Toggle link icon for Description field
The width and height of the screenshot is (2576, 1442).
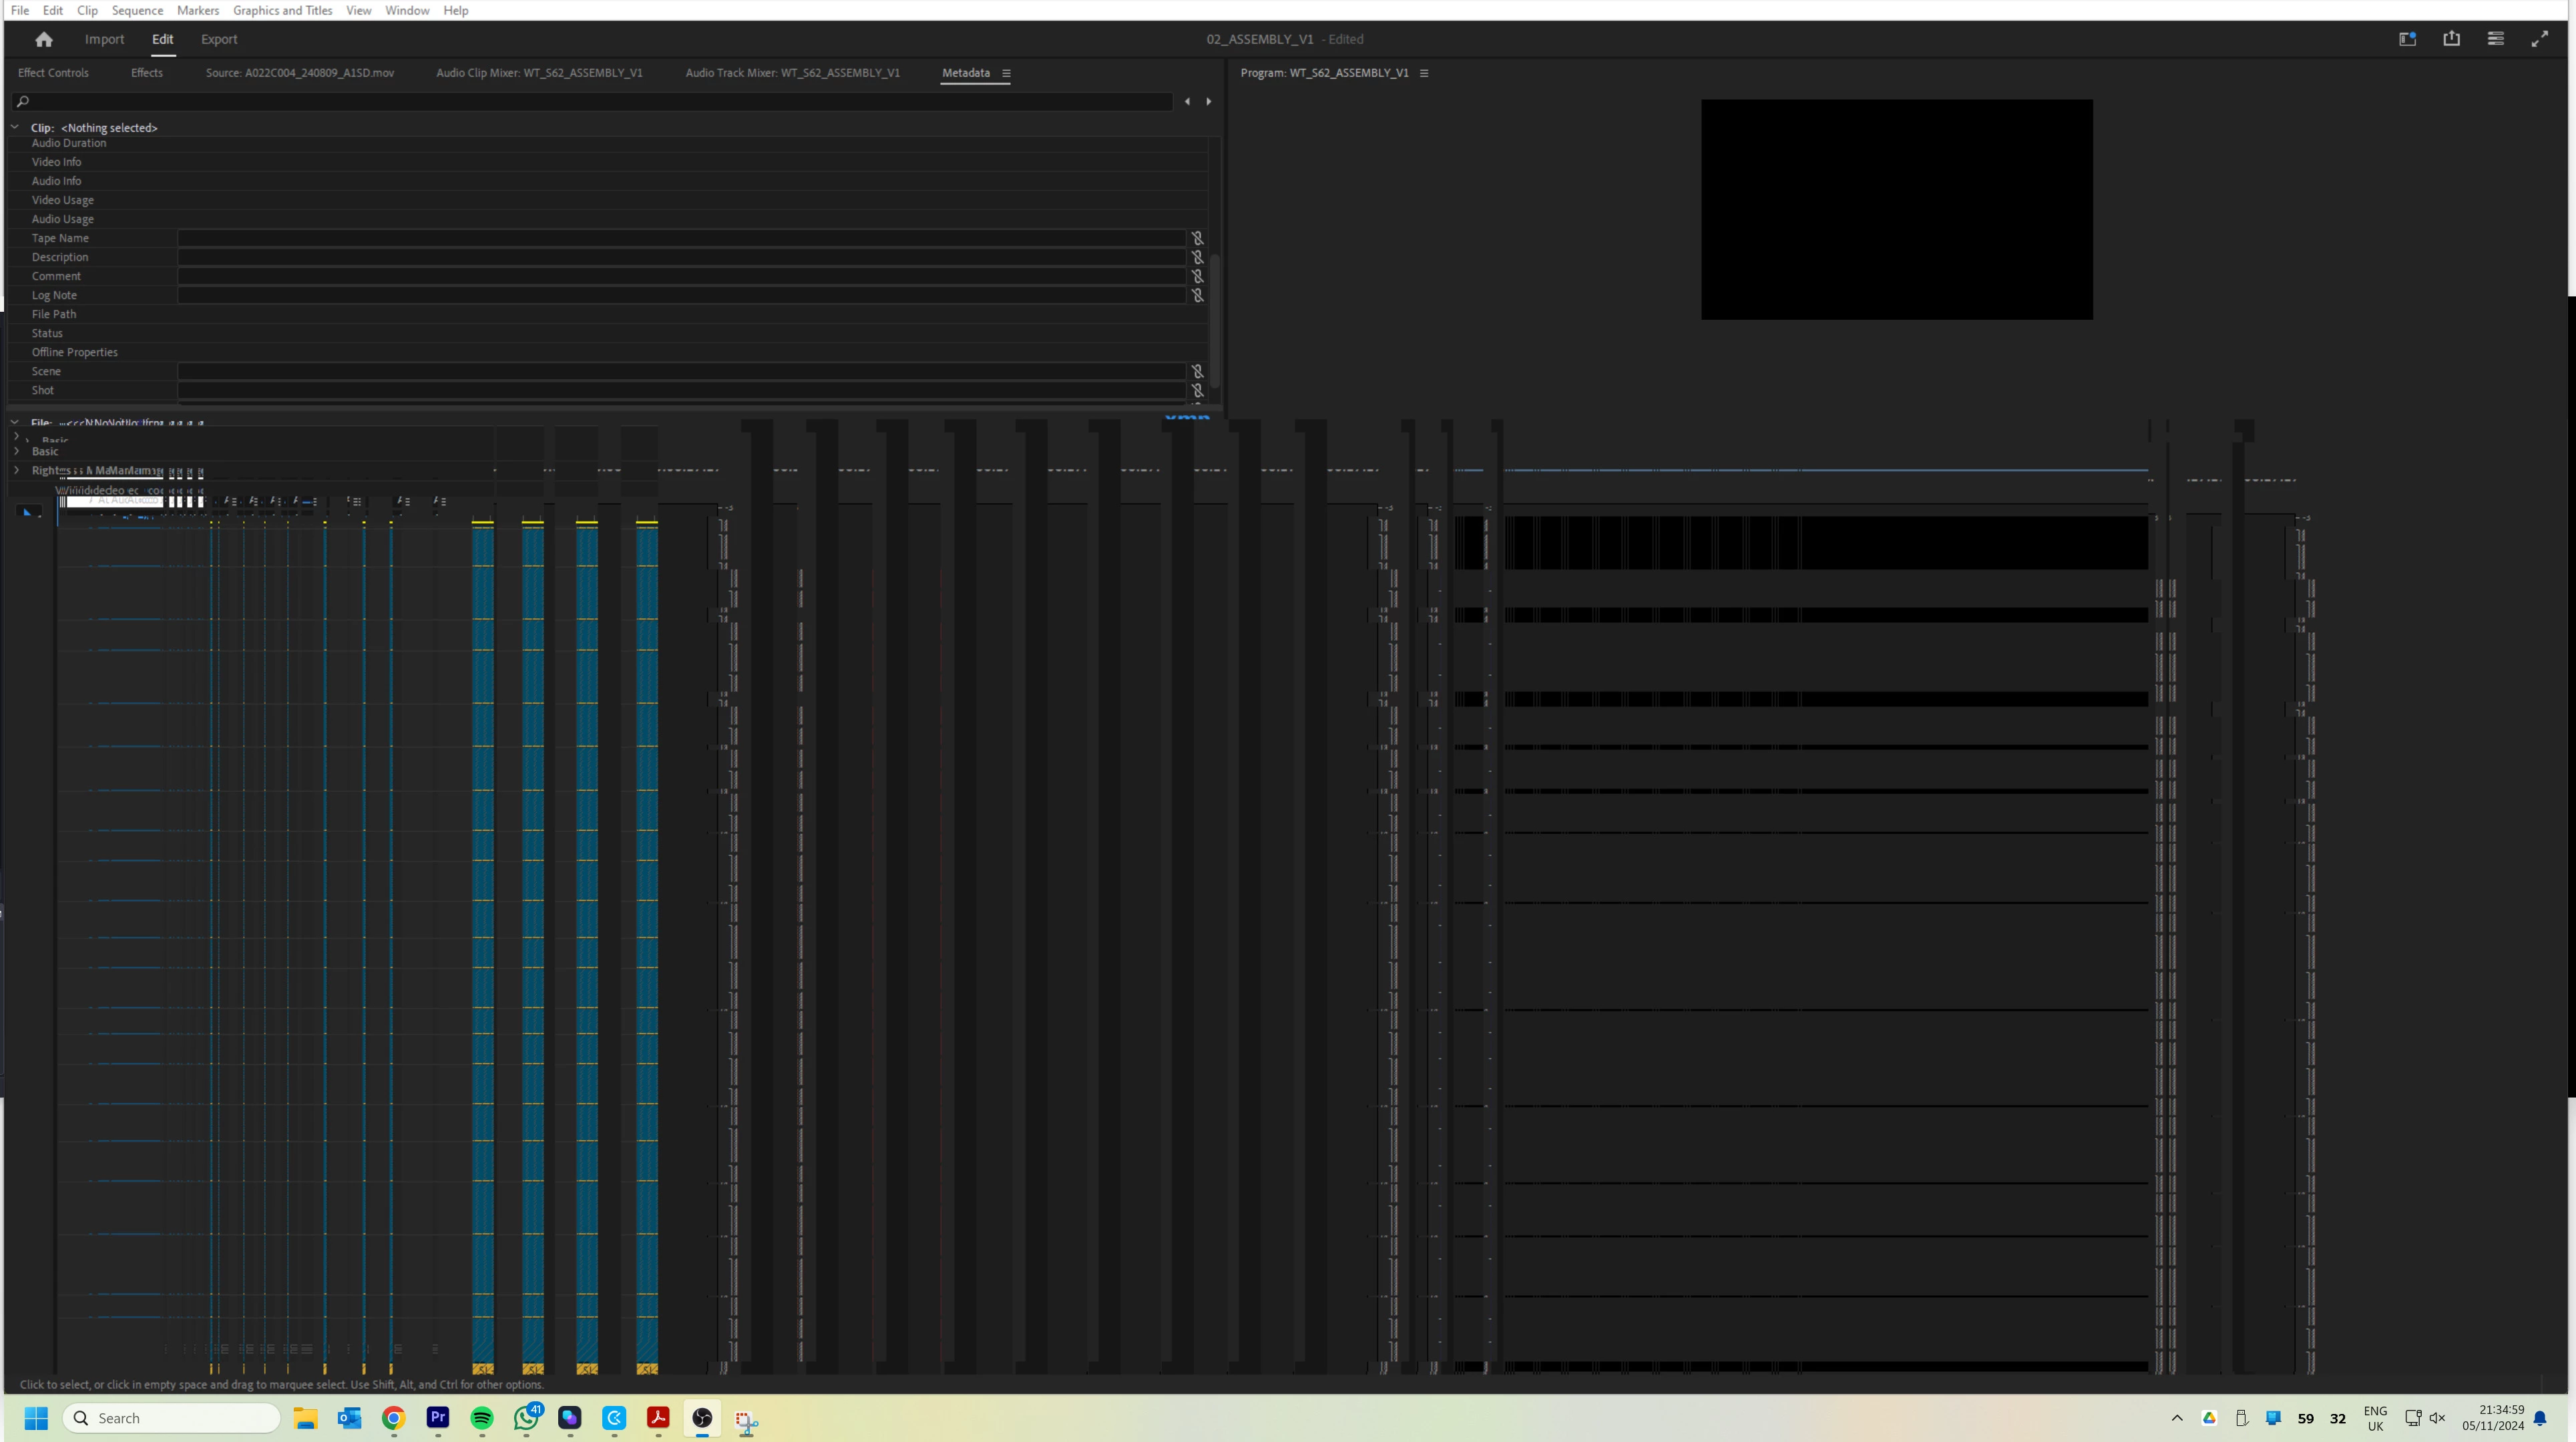pos(1197,257)
